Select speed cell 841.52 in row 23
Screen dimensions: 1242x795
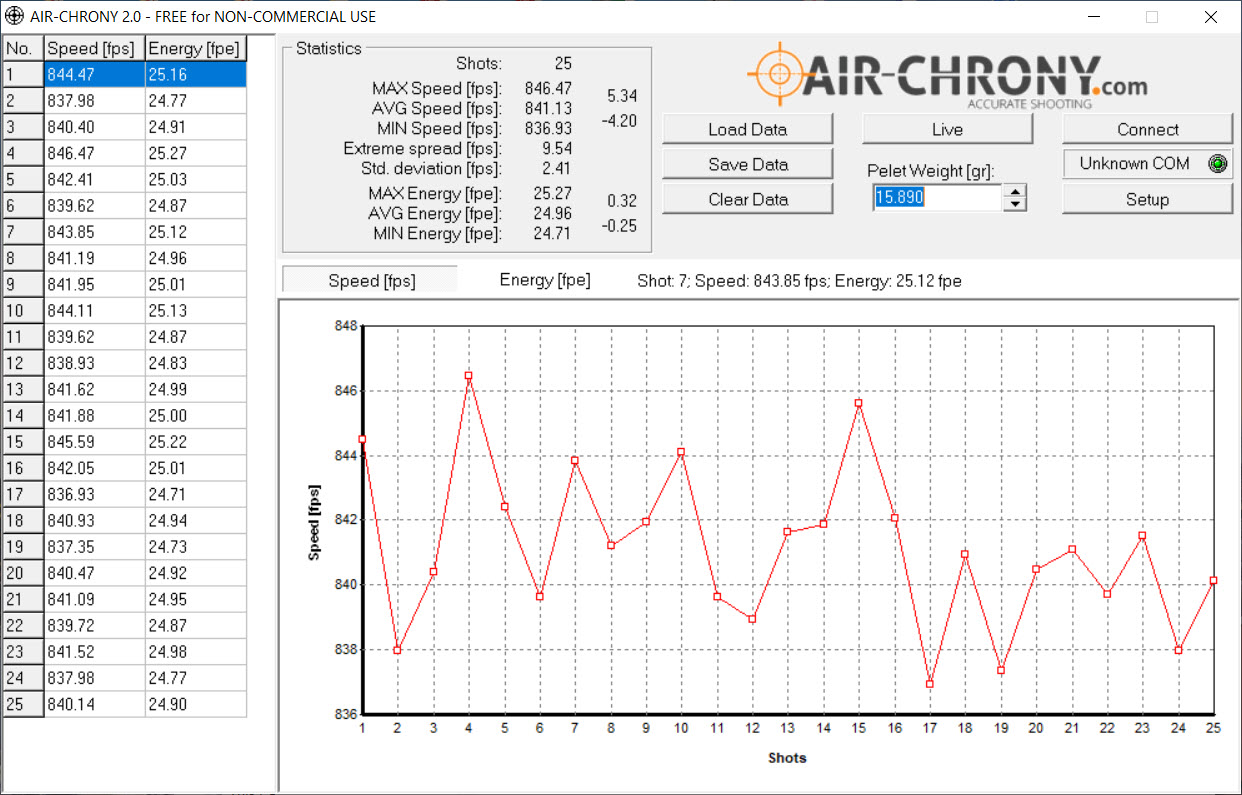click(x=95, y=652)
